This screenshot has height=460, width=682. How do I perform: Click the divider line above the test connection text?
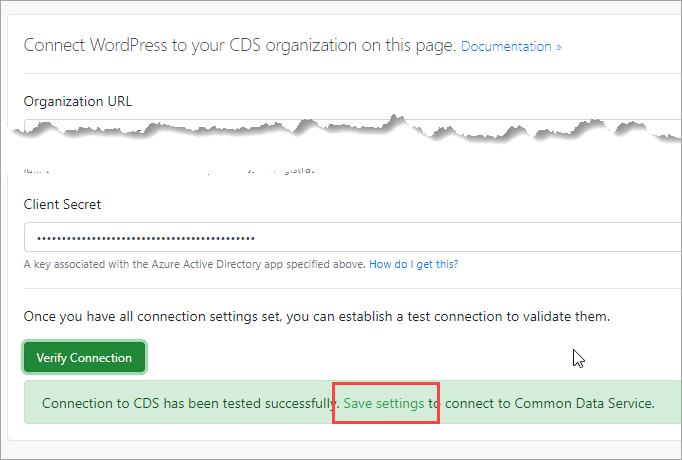coord(353,288)
